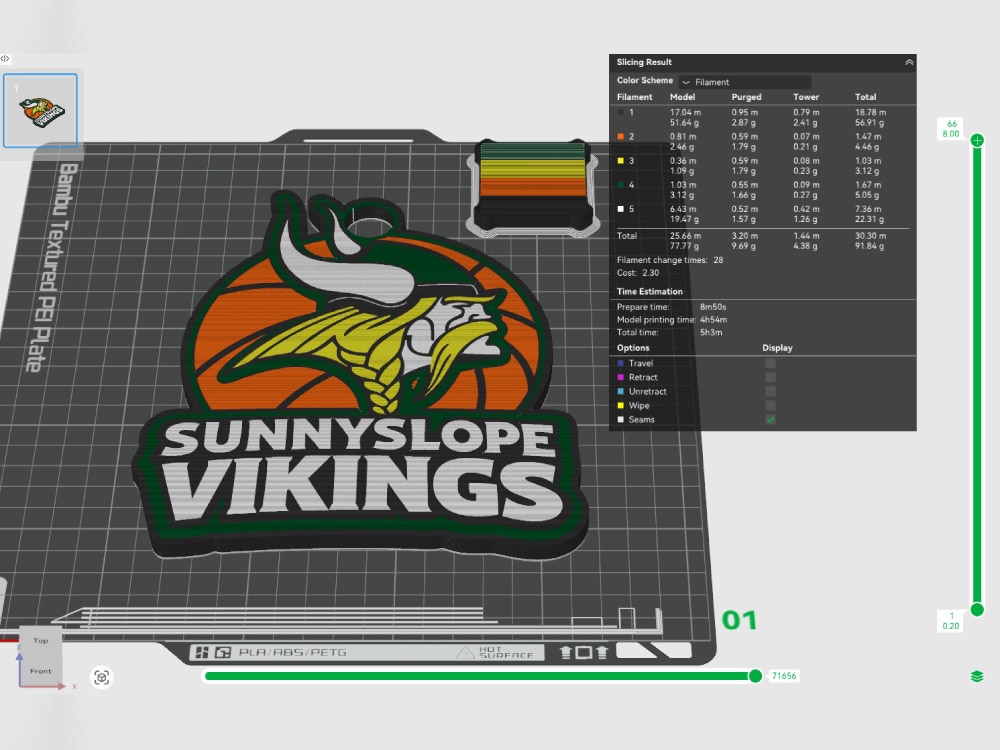This screenshot has width=1000, height=750.
Task: Click the Options section header
Action: 633,348
